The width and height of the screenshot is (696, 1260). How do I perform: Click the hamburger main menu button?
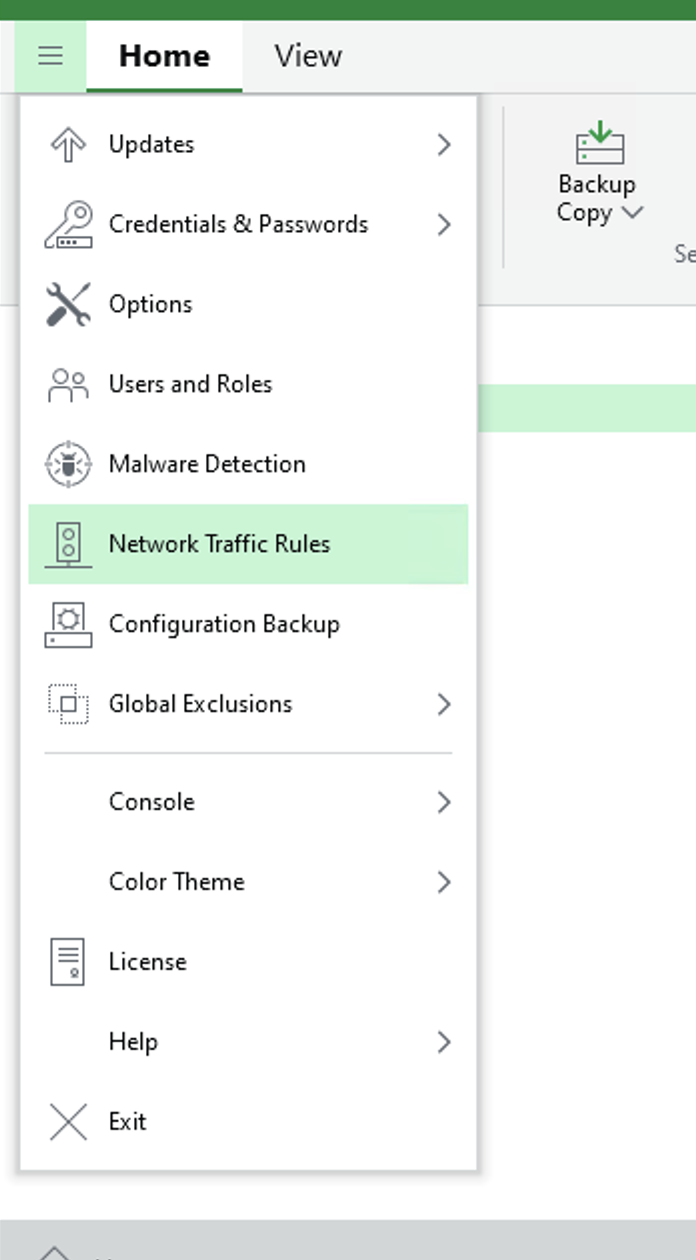tap(50, 56)
